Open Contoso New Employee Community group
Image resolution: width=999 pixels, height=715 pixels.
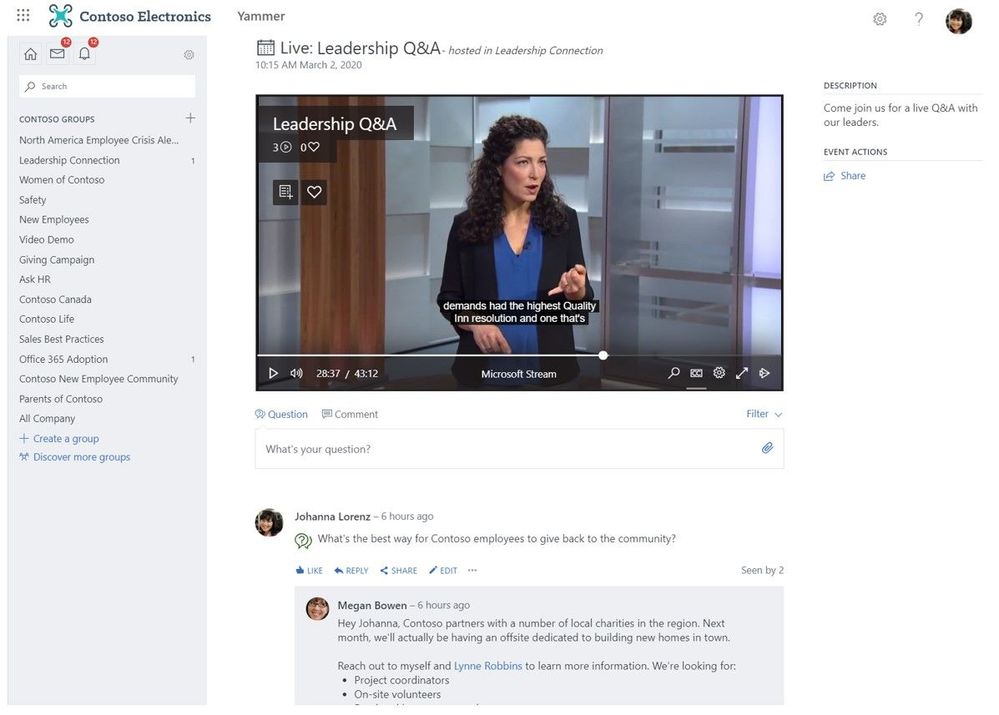coord(99,379)
